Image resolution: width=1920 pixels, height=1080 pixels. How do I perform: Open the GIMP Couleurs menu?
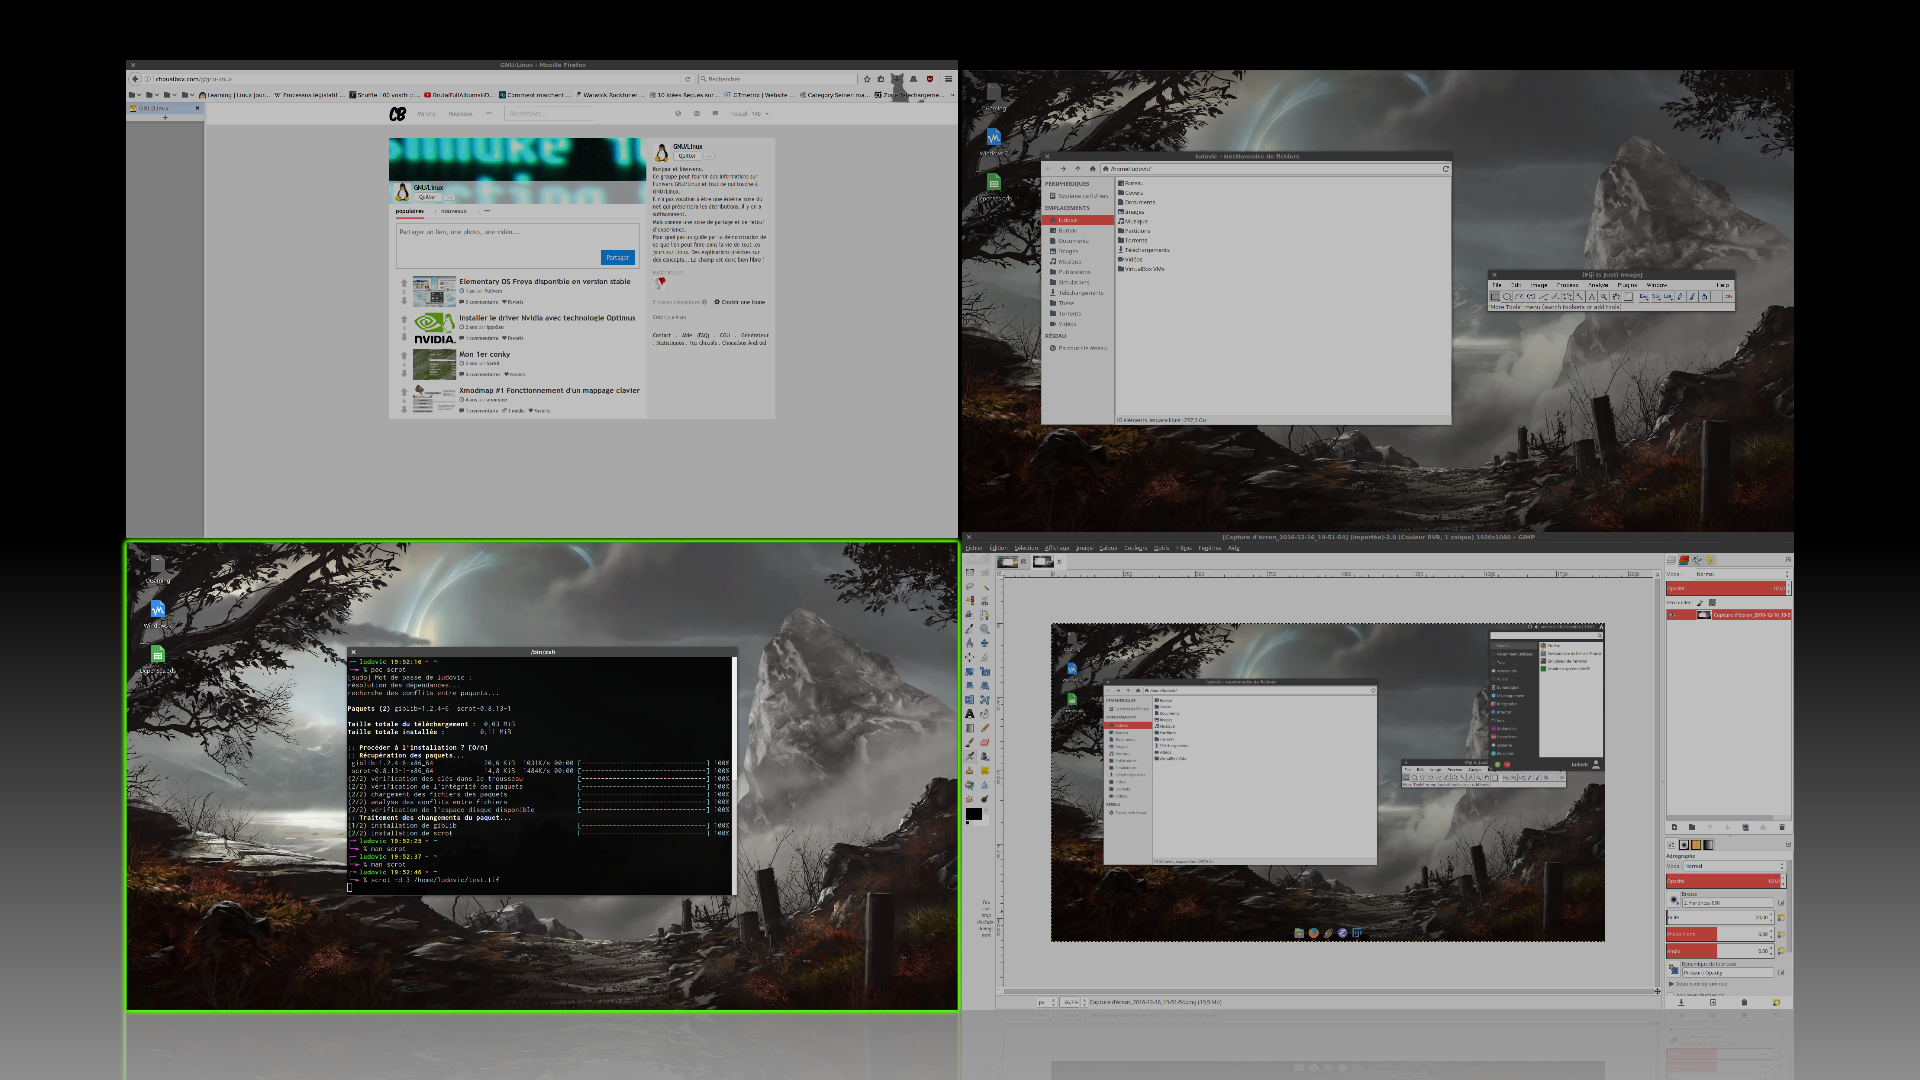(x=1135, y=548)
